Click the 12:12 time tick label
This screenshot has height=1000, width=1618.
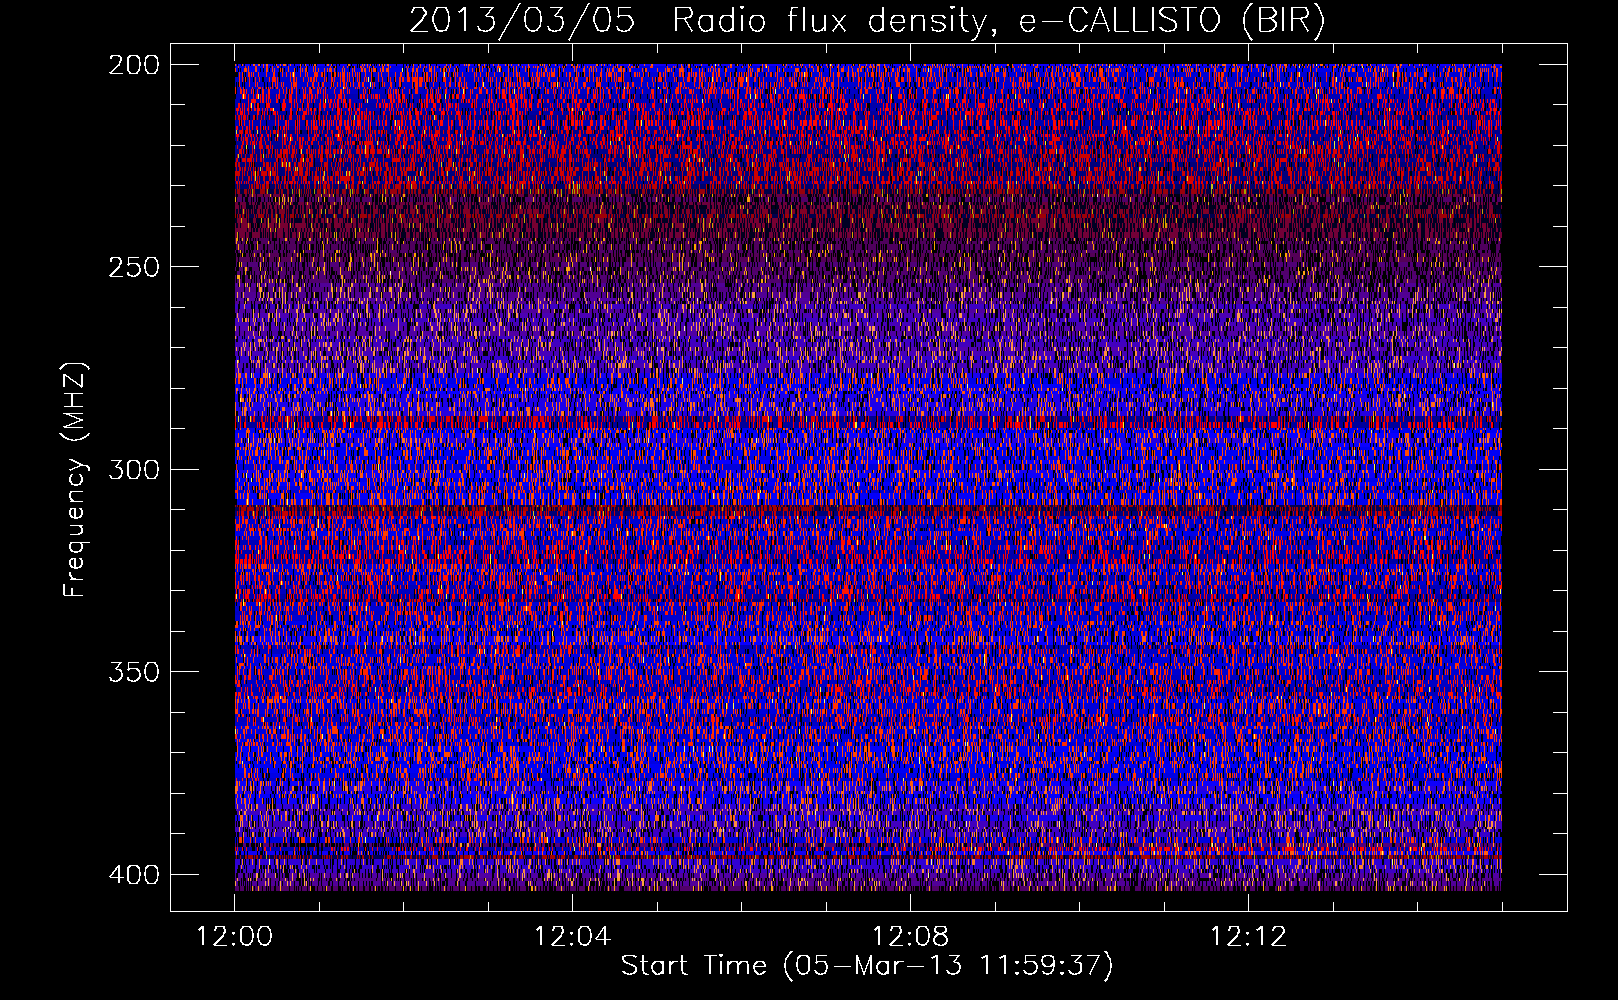click(x=1248, y=937)
